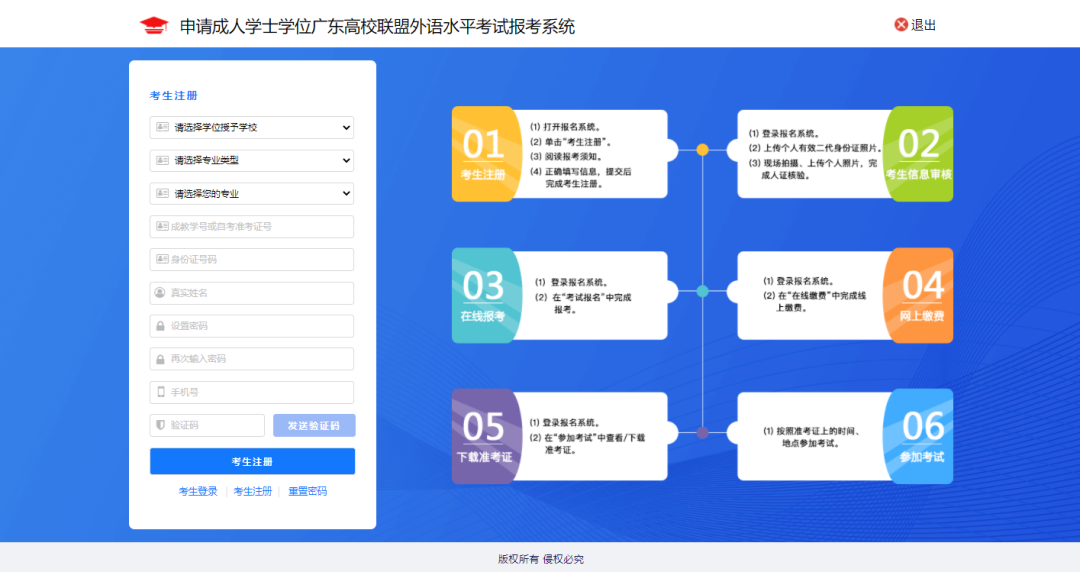This screenshot has height=572, width=1080.
Task: Click the 设置密码 password field
Action: pyautogui.click(x=252, y=326)
